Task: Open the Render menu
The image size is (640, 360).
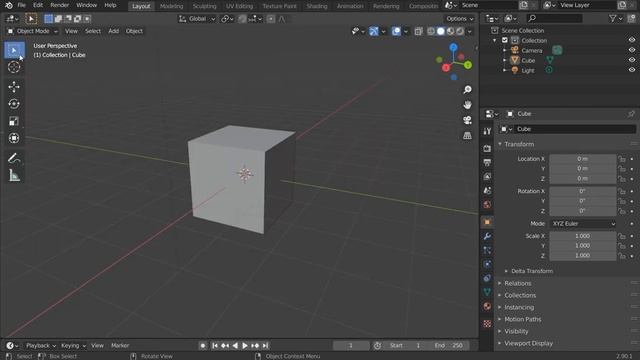Action: [60, 5]
